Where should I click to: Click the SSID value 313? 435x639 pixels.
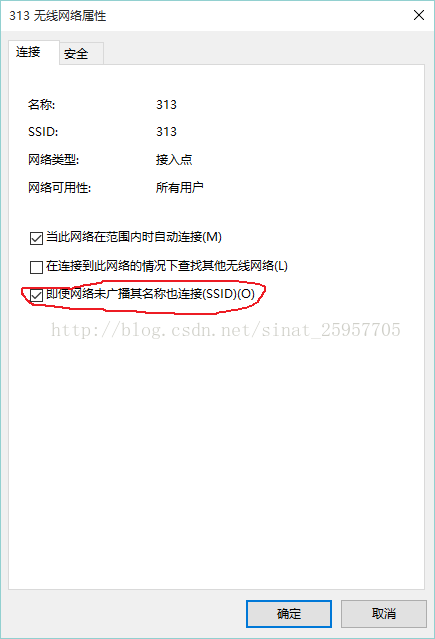point(166,132)
